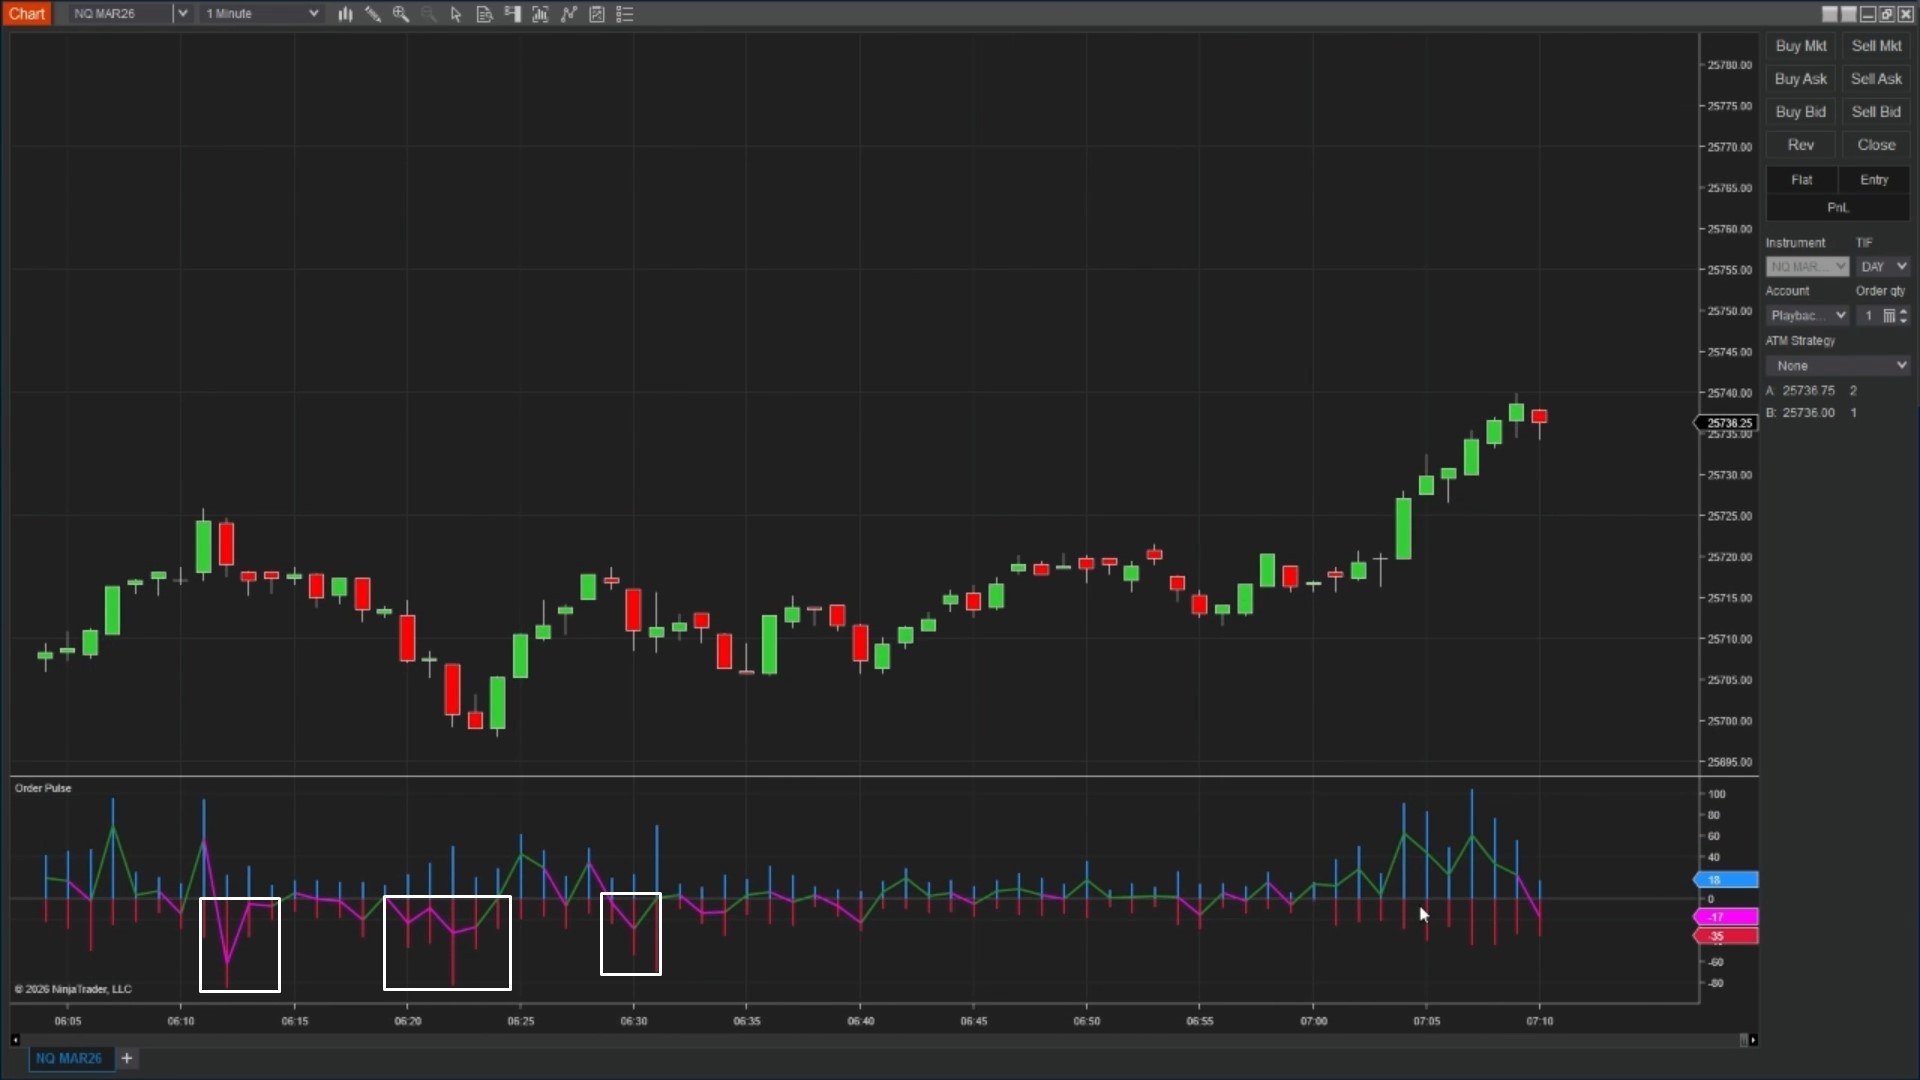
Task: Click the zoom in magnifier icon
Action: click(x=401, y=14)
